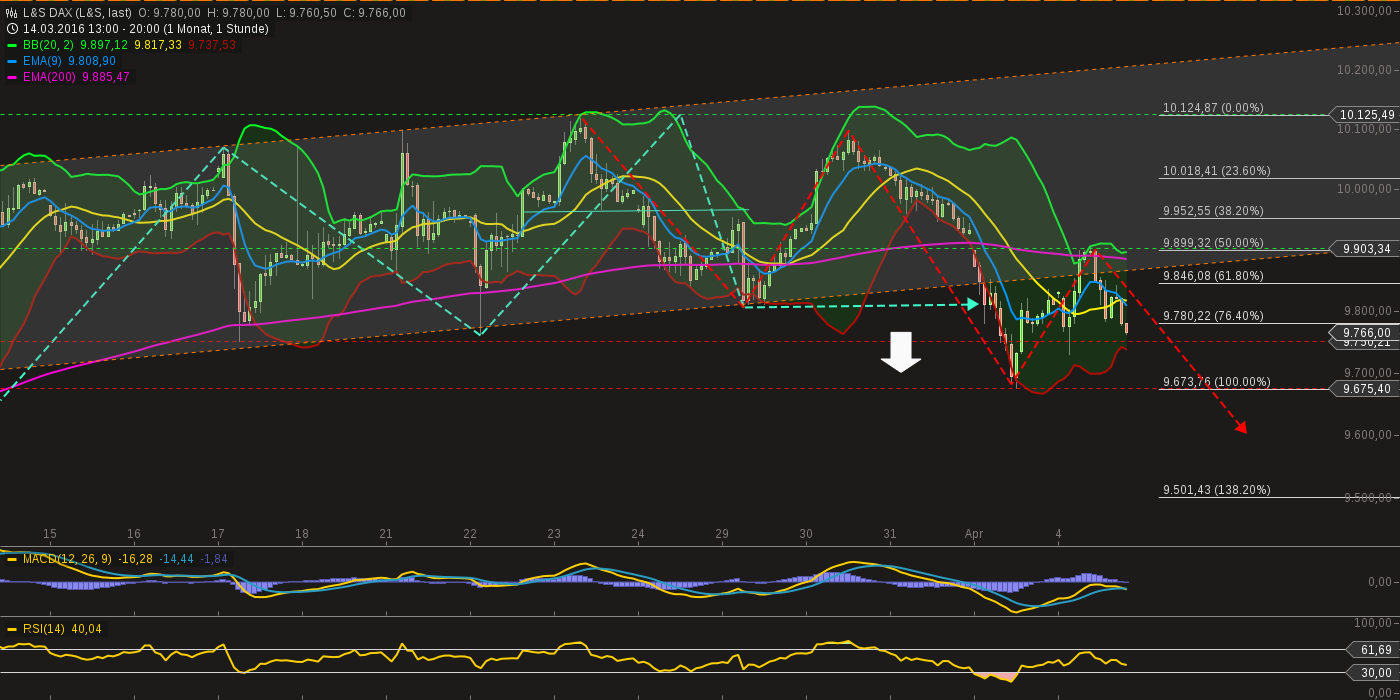Click the current price tag 9.766,00
Image resolution: width=1400 pixels, height=700 pixels.
pyautogui.click(x=1362, y=333)
